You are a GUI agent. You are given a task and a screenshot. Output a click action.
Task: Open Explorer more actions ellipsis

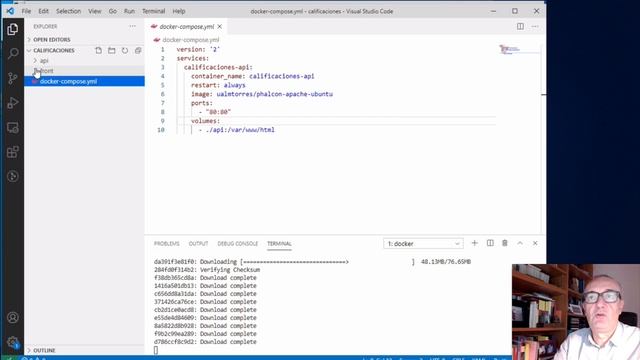[x=132, y=26]
